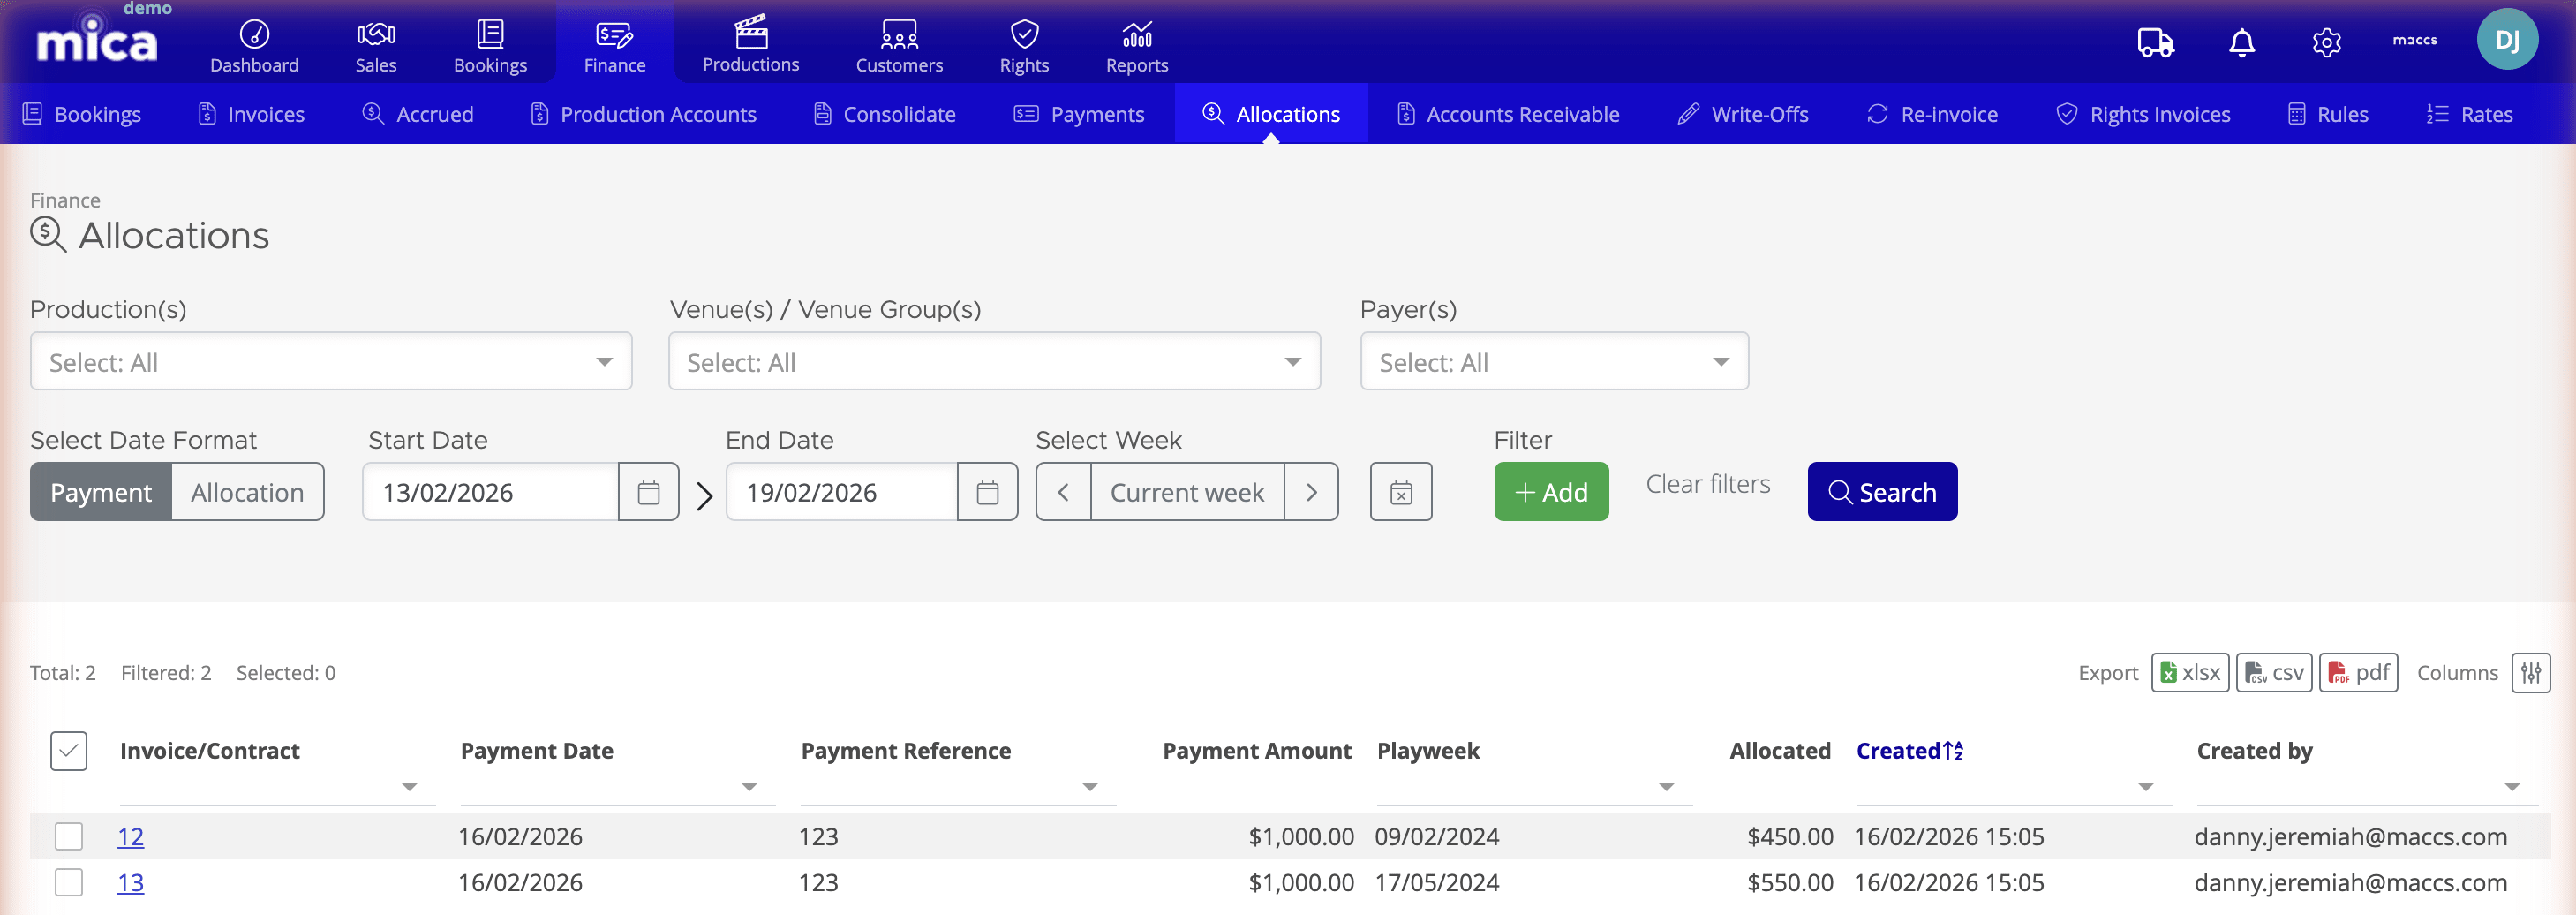The height and width of the screenshot is (915, 2576).
Task: Open notifications bell
Action: [x=2241, y=43]
